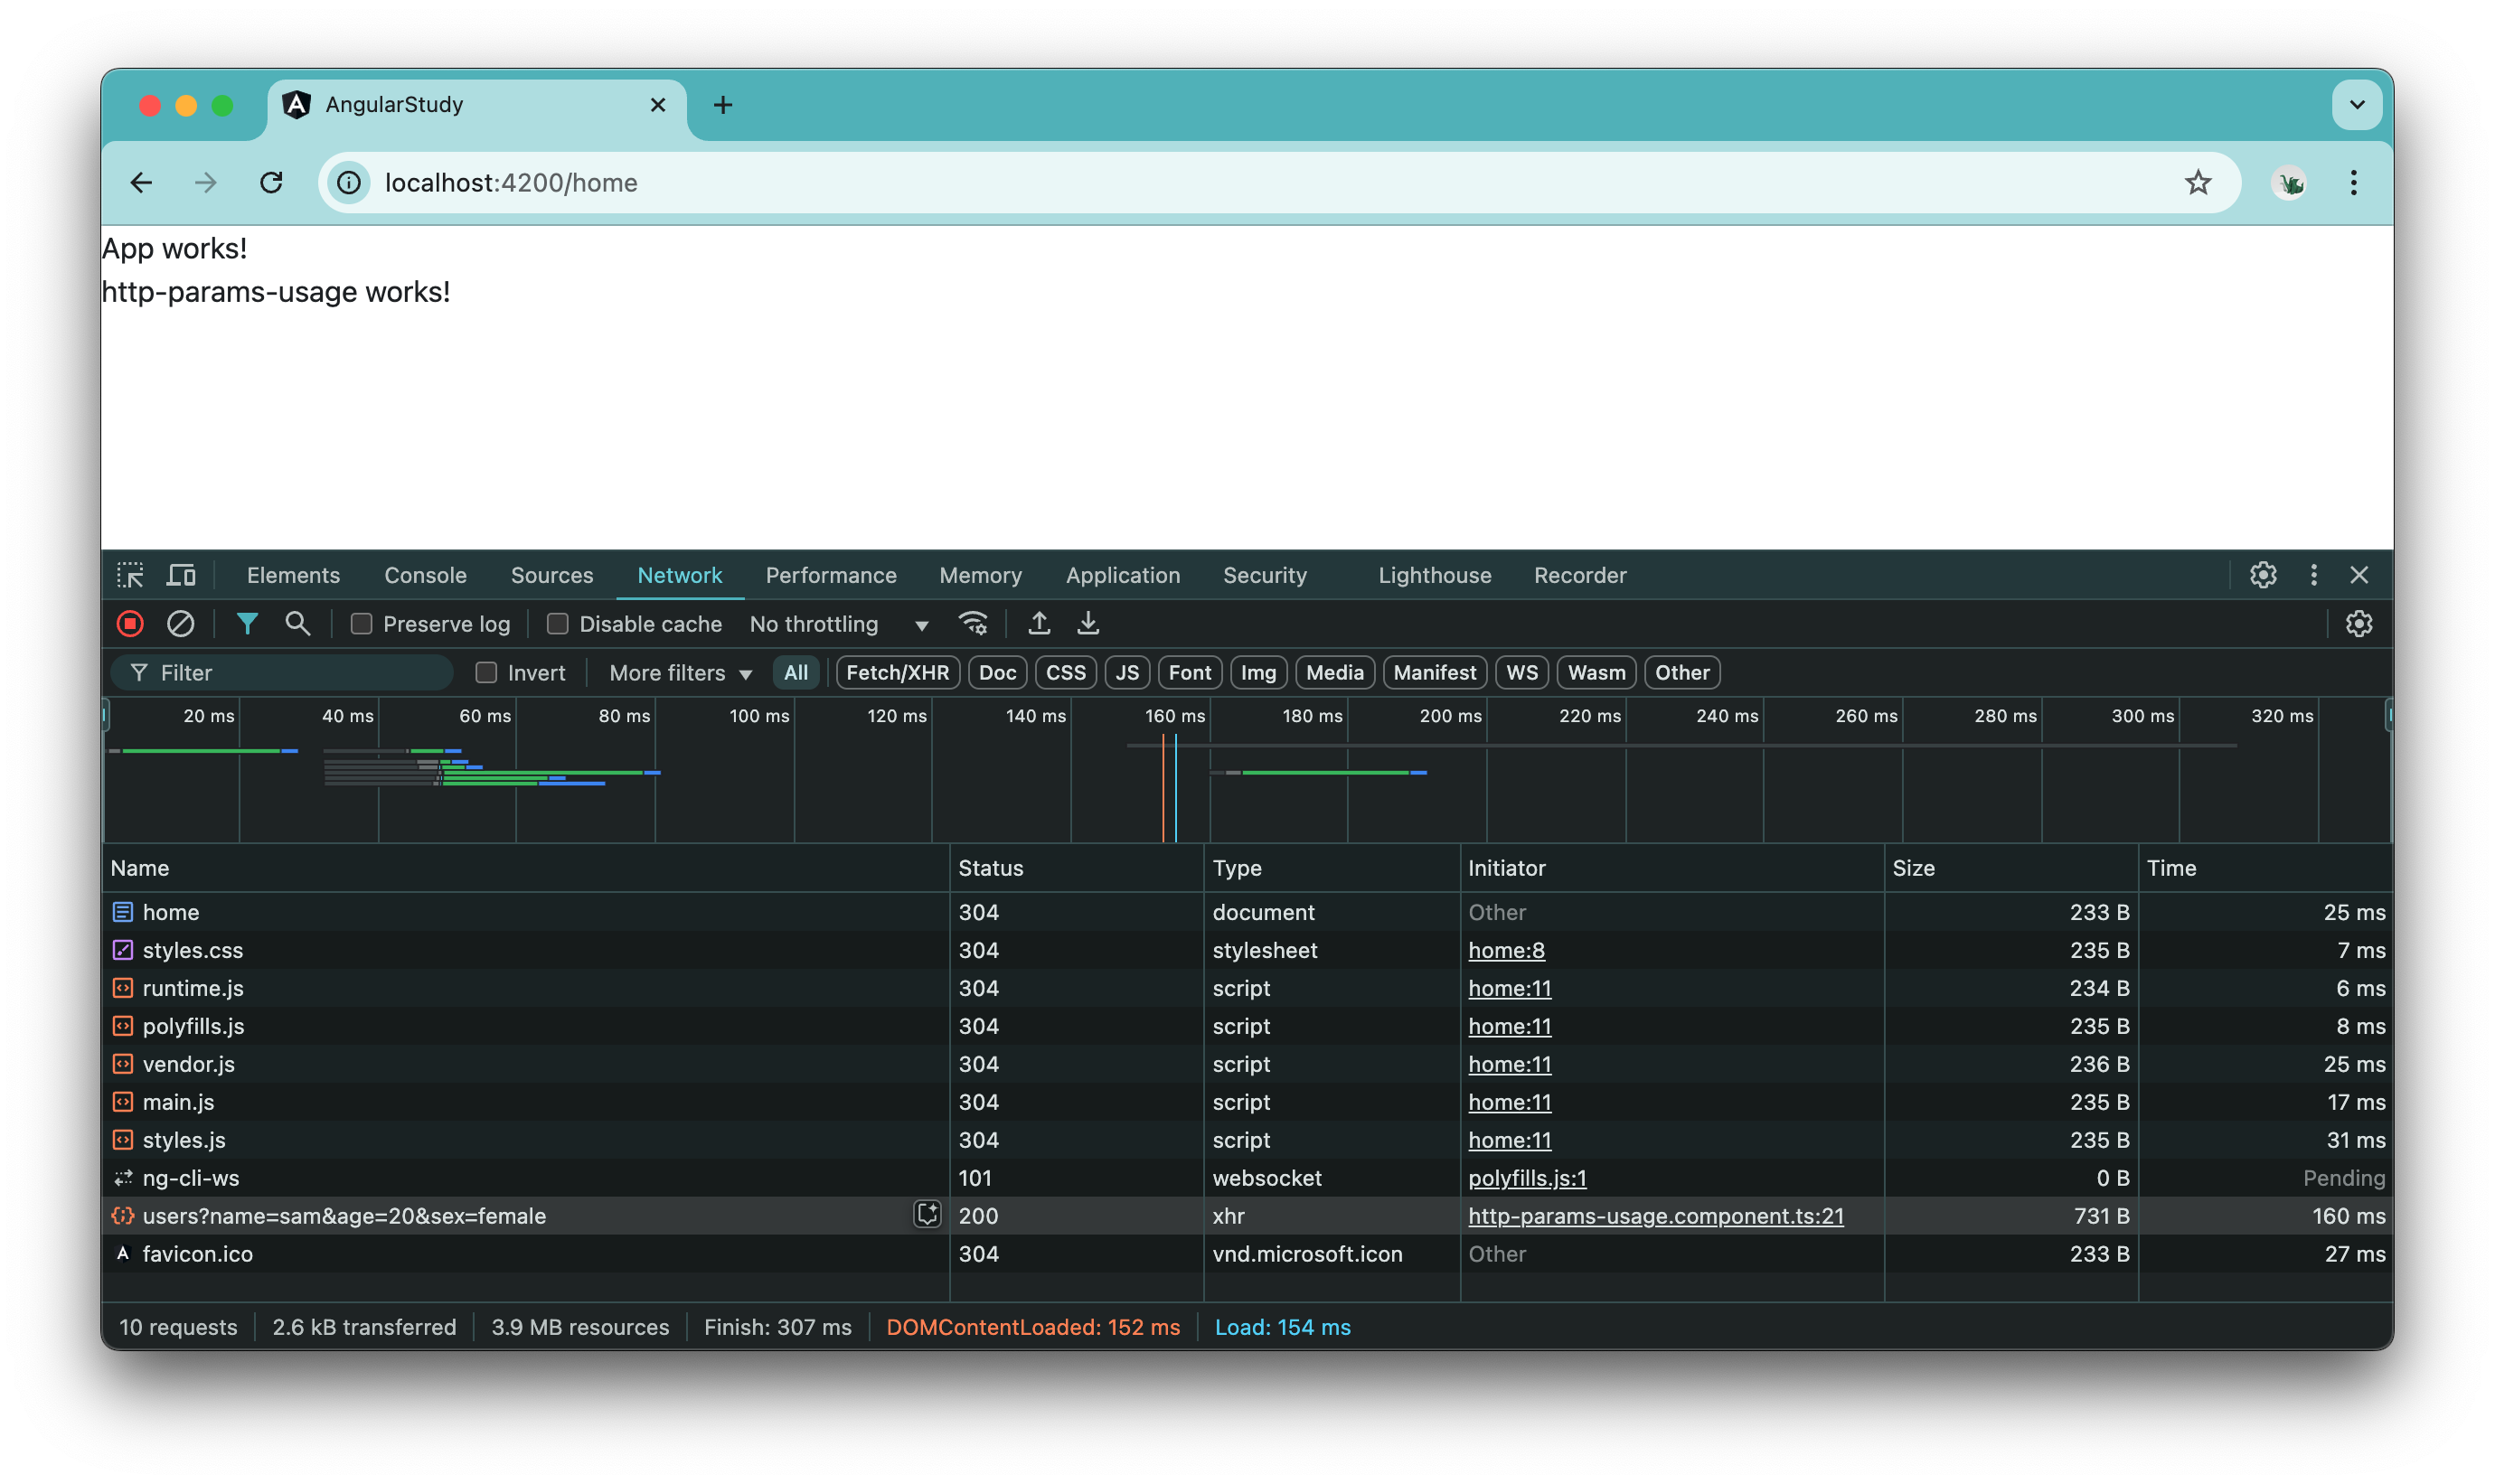Viewport: 2495px width, 1484px height.
Task: Close the DevTools panel
Action: pos(2359,575)
